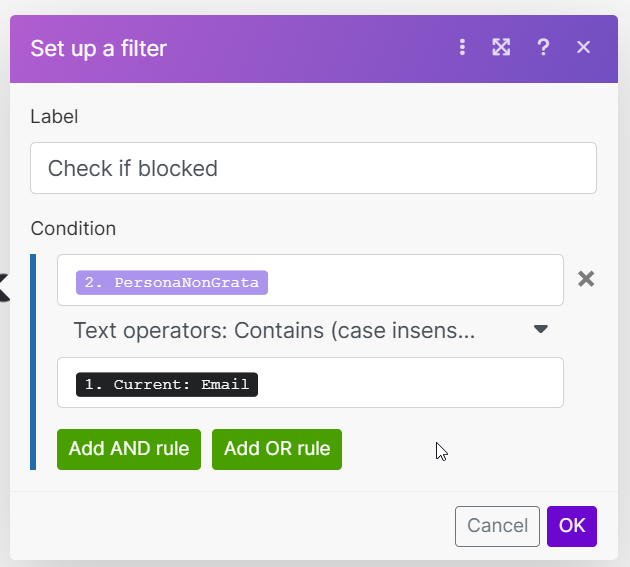The image size is (630, 567).
Task: Click the Label heading text above the field
Action: [54, 116]
